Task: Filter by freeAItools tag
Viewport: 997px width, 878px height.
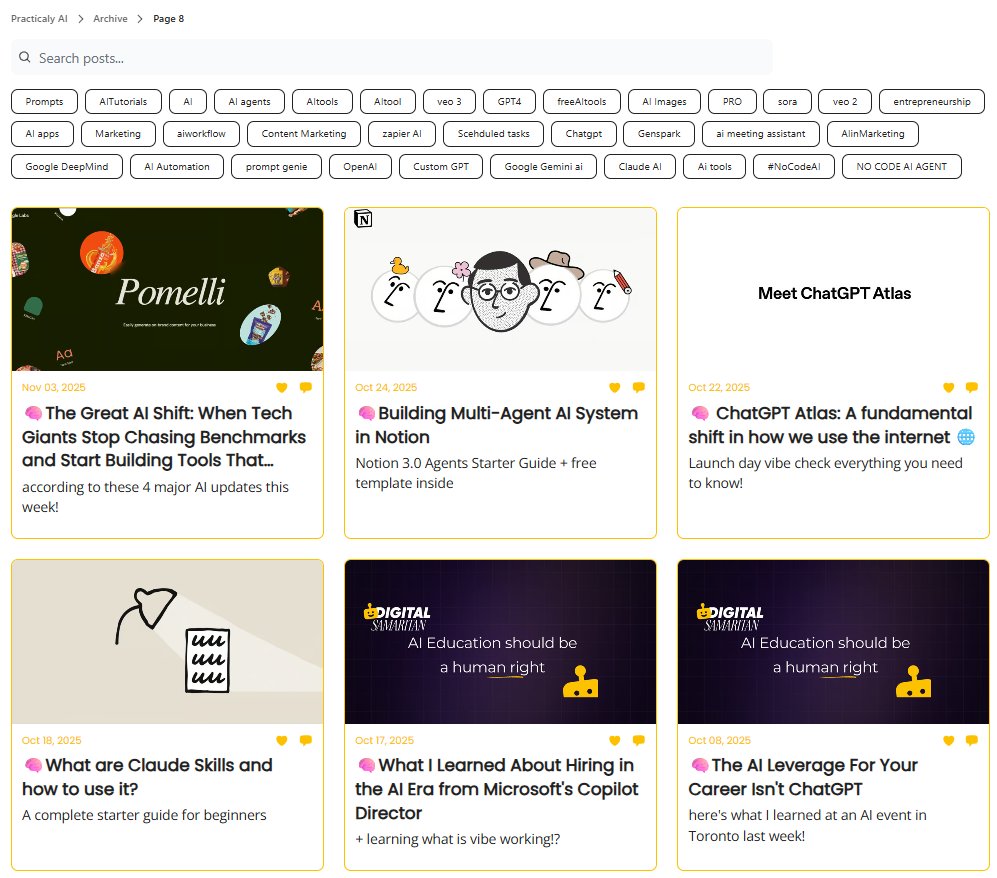Action: click(x=582, y=102)
